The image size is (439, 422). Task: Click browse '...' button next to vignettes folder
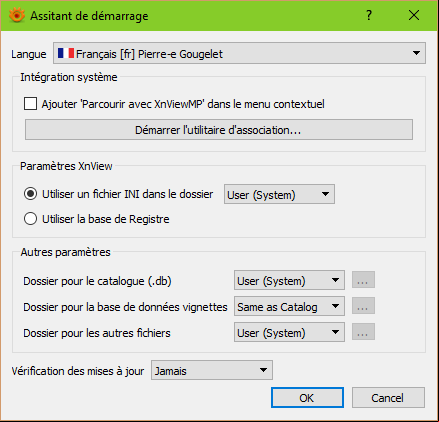coord(363,306)
